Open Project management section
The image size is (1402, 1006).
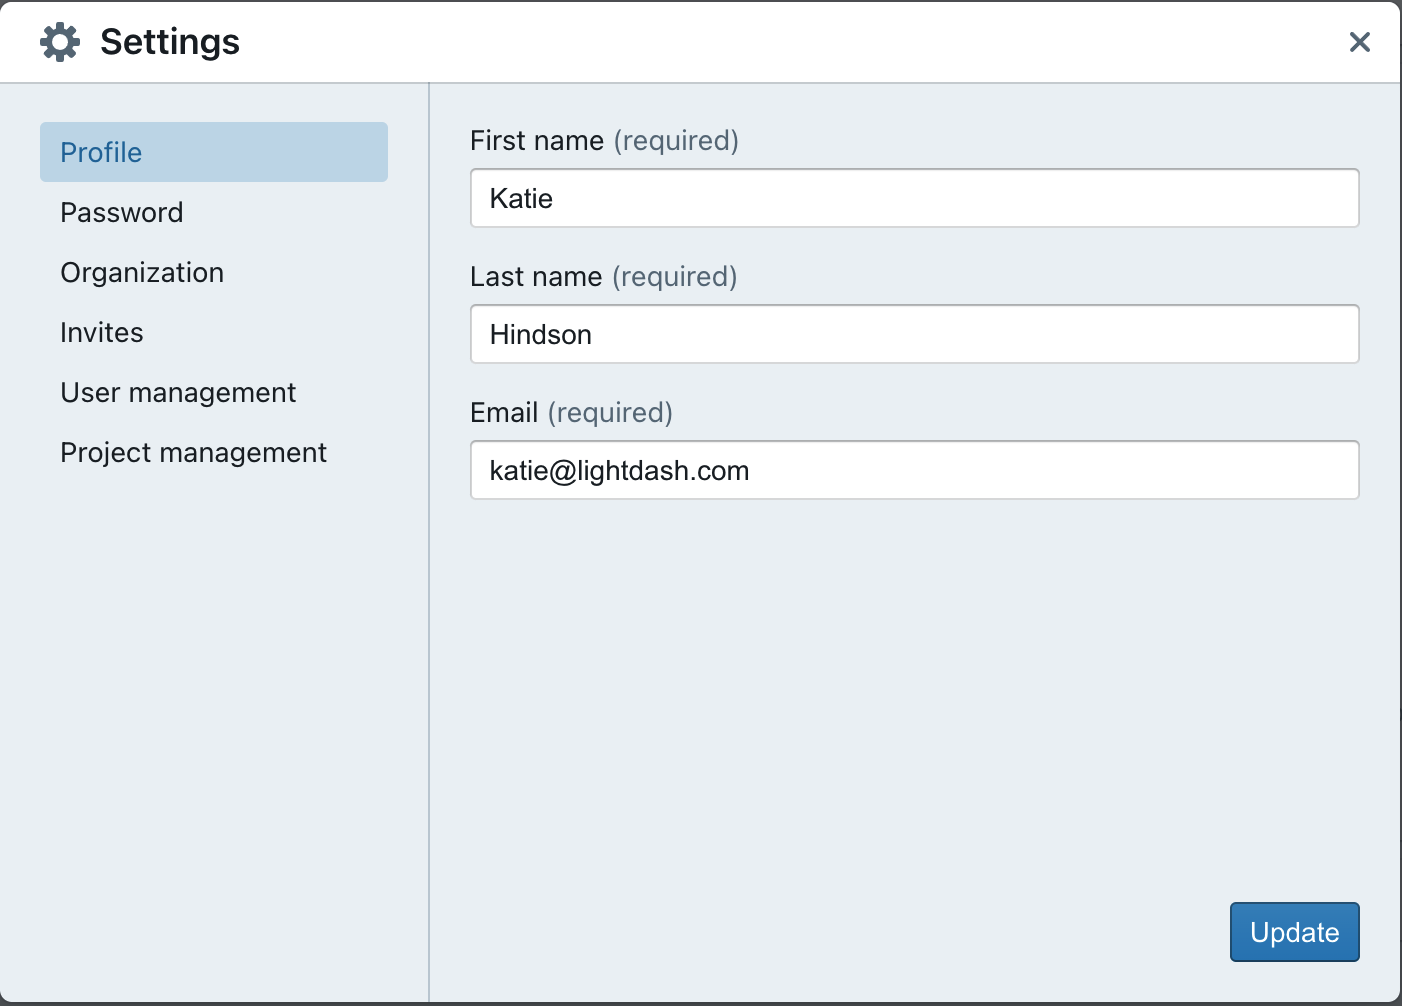[214, 452]
